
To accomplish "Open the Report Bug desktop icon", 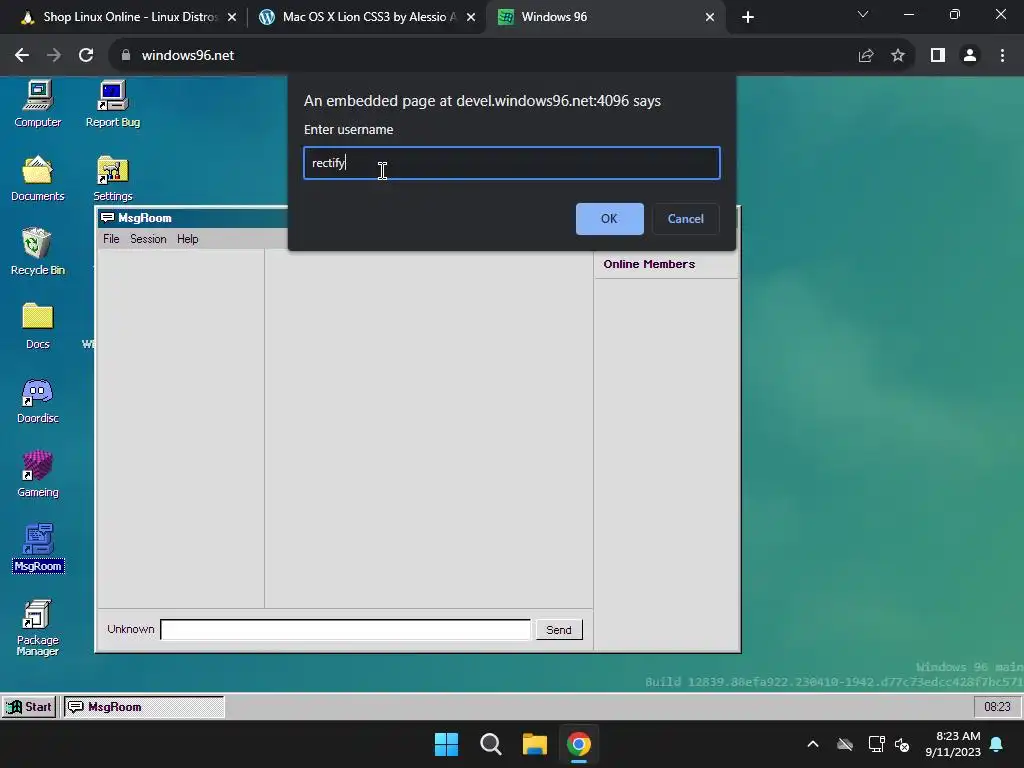I will 112,104.
